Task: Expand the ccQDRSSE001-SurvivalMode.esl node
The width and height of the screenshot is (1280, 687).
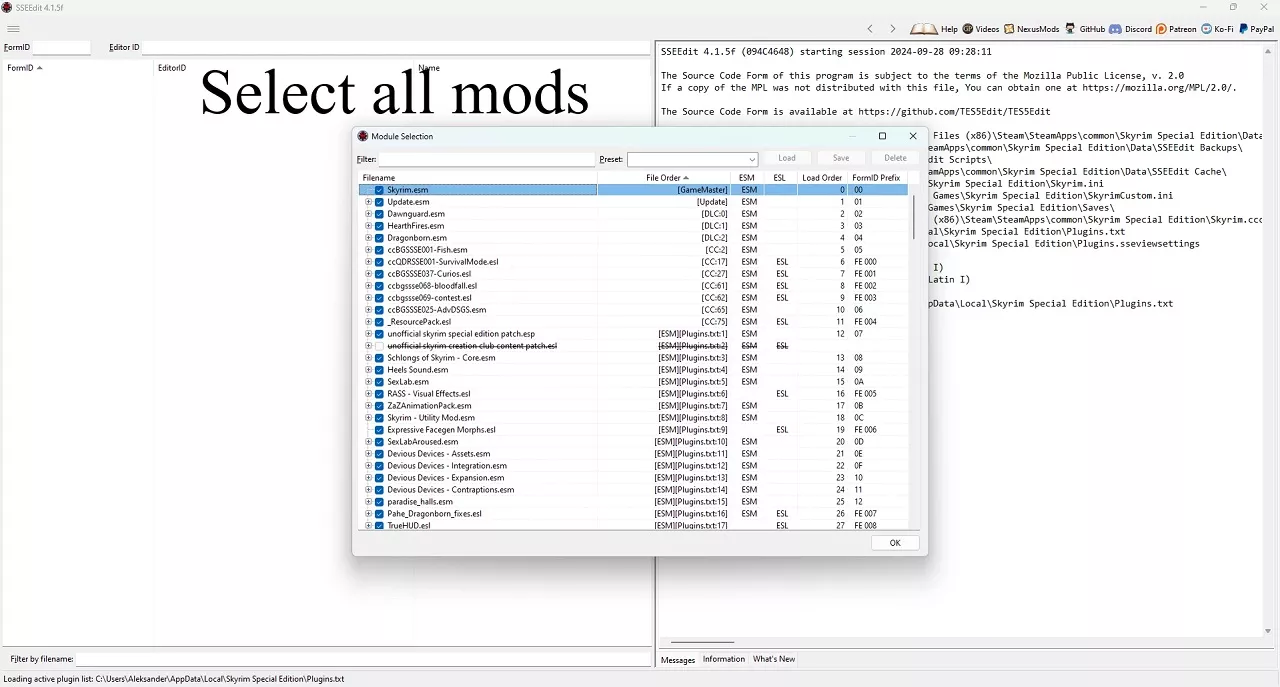Action: (368, 262)
